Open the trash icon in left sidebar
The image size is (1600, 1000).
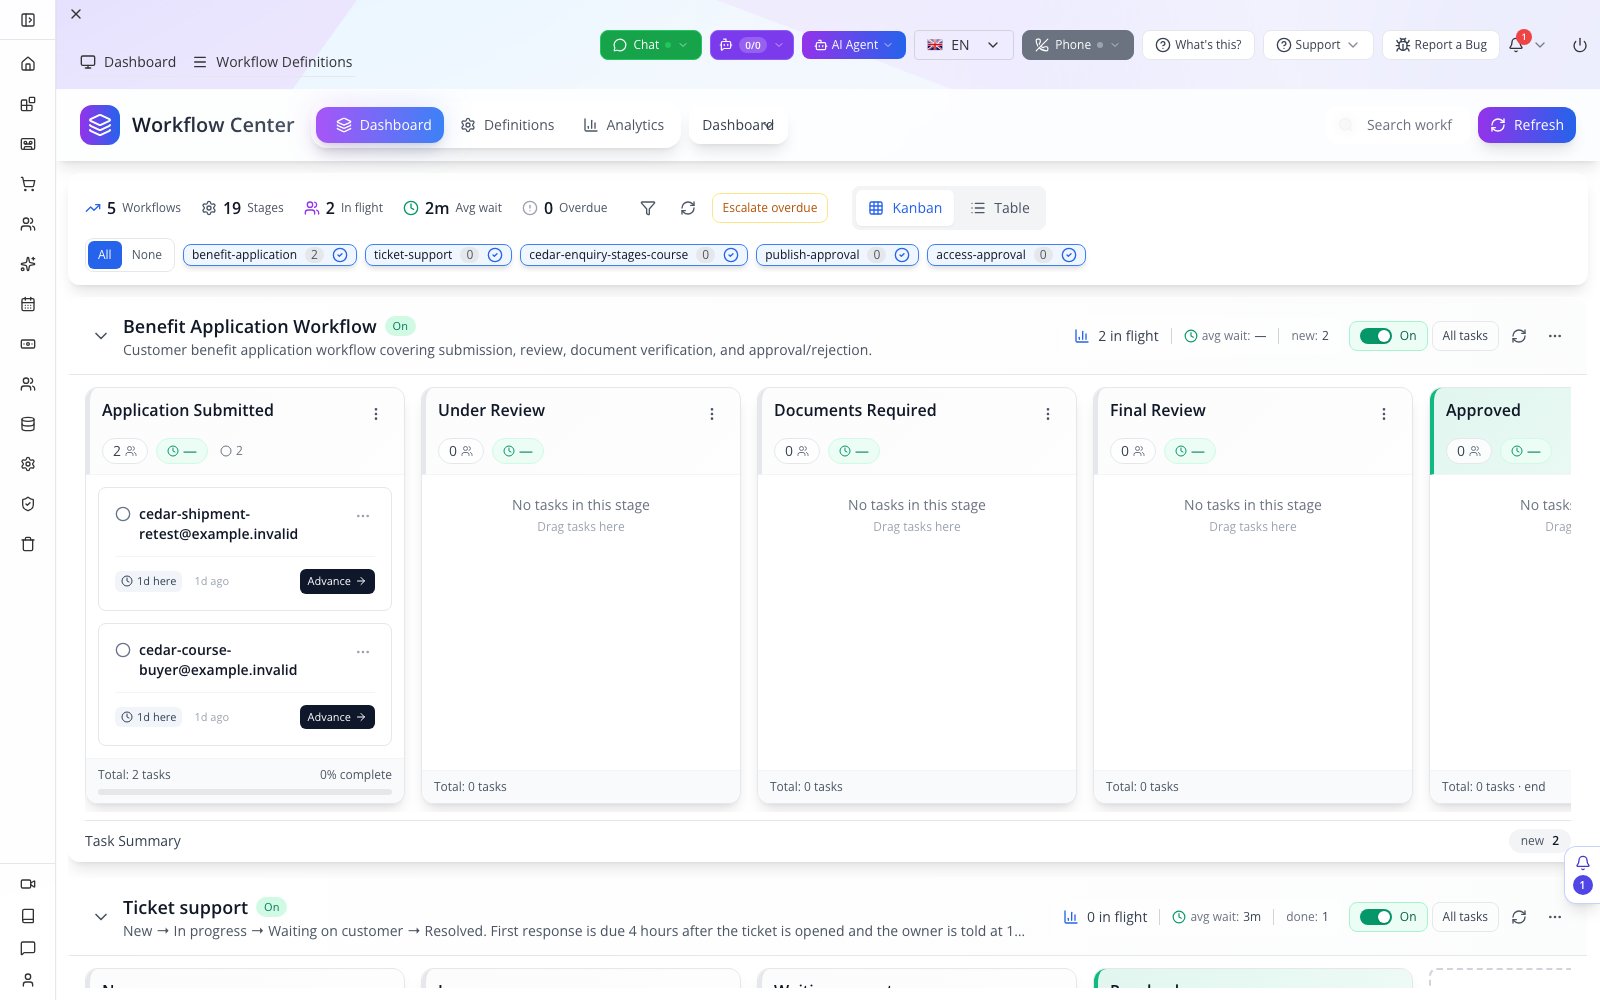pyautogui.click(x=28, y=544)
